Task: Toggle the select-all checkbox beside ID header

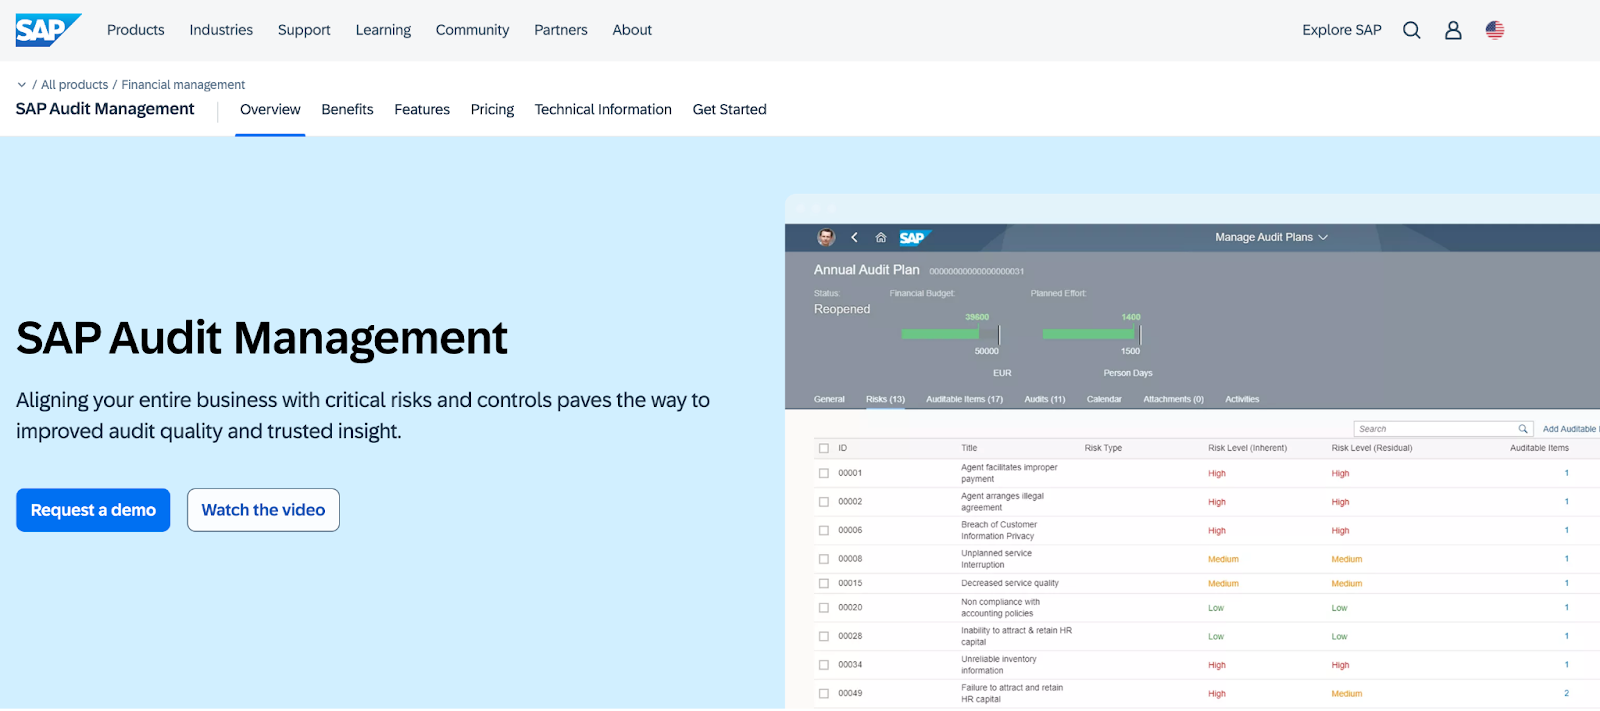Action: coord(824,448)
